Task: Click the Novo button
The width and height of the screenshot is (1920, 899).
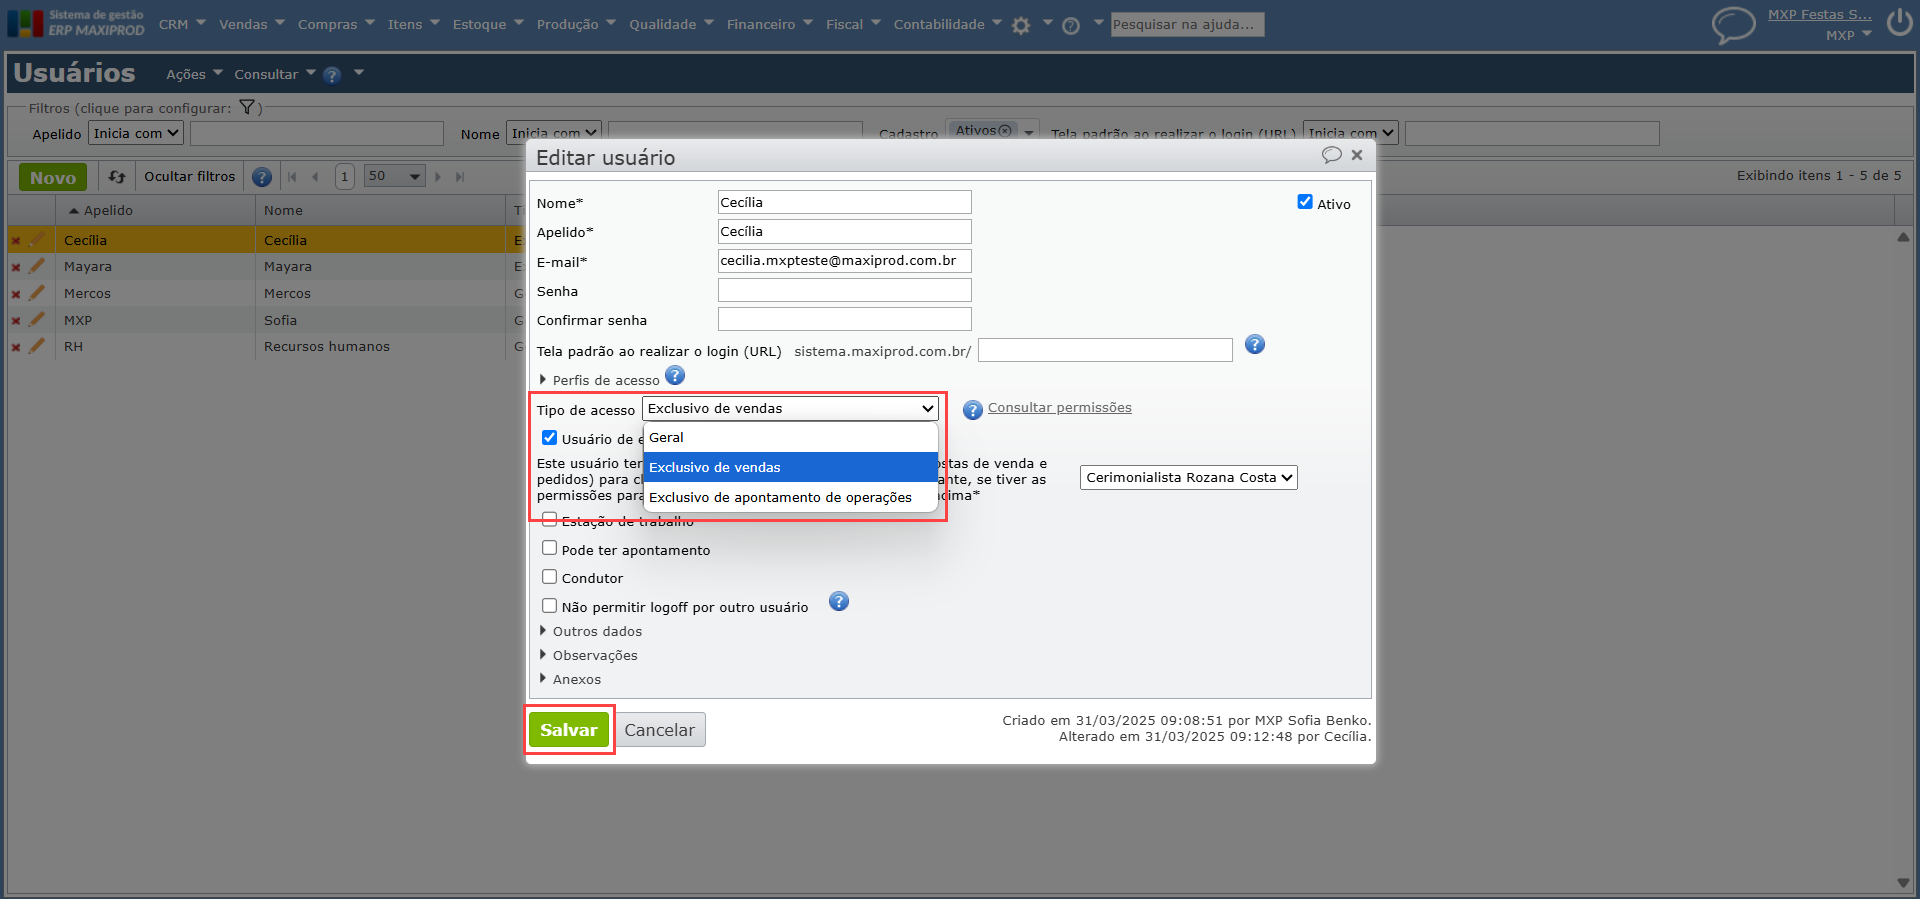Action: pyautogui.click(x=53, y=177)
